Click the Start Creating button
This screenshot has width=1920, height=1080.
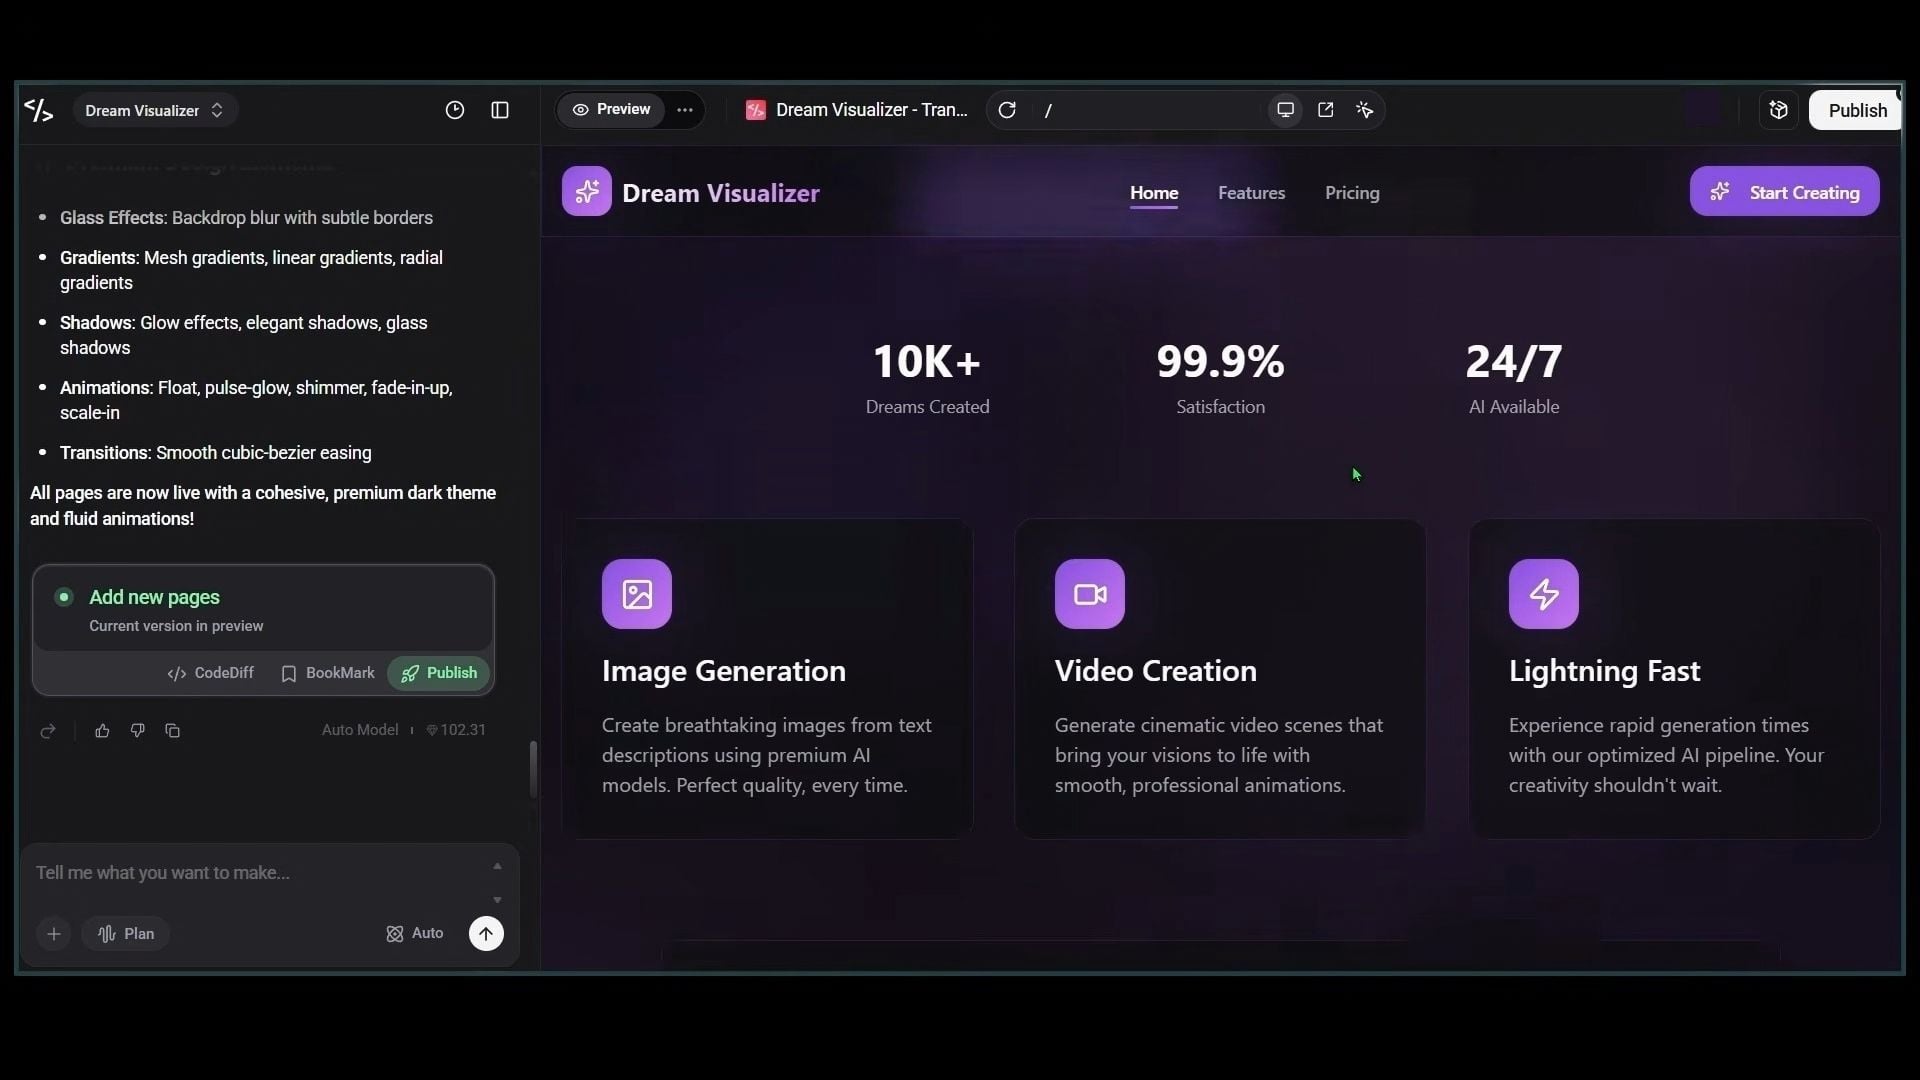pos(1785,191)
